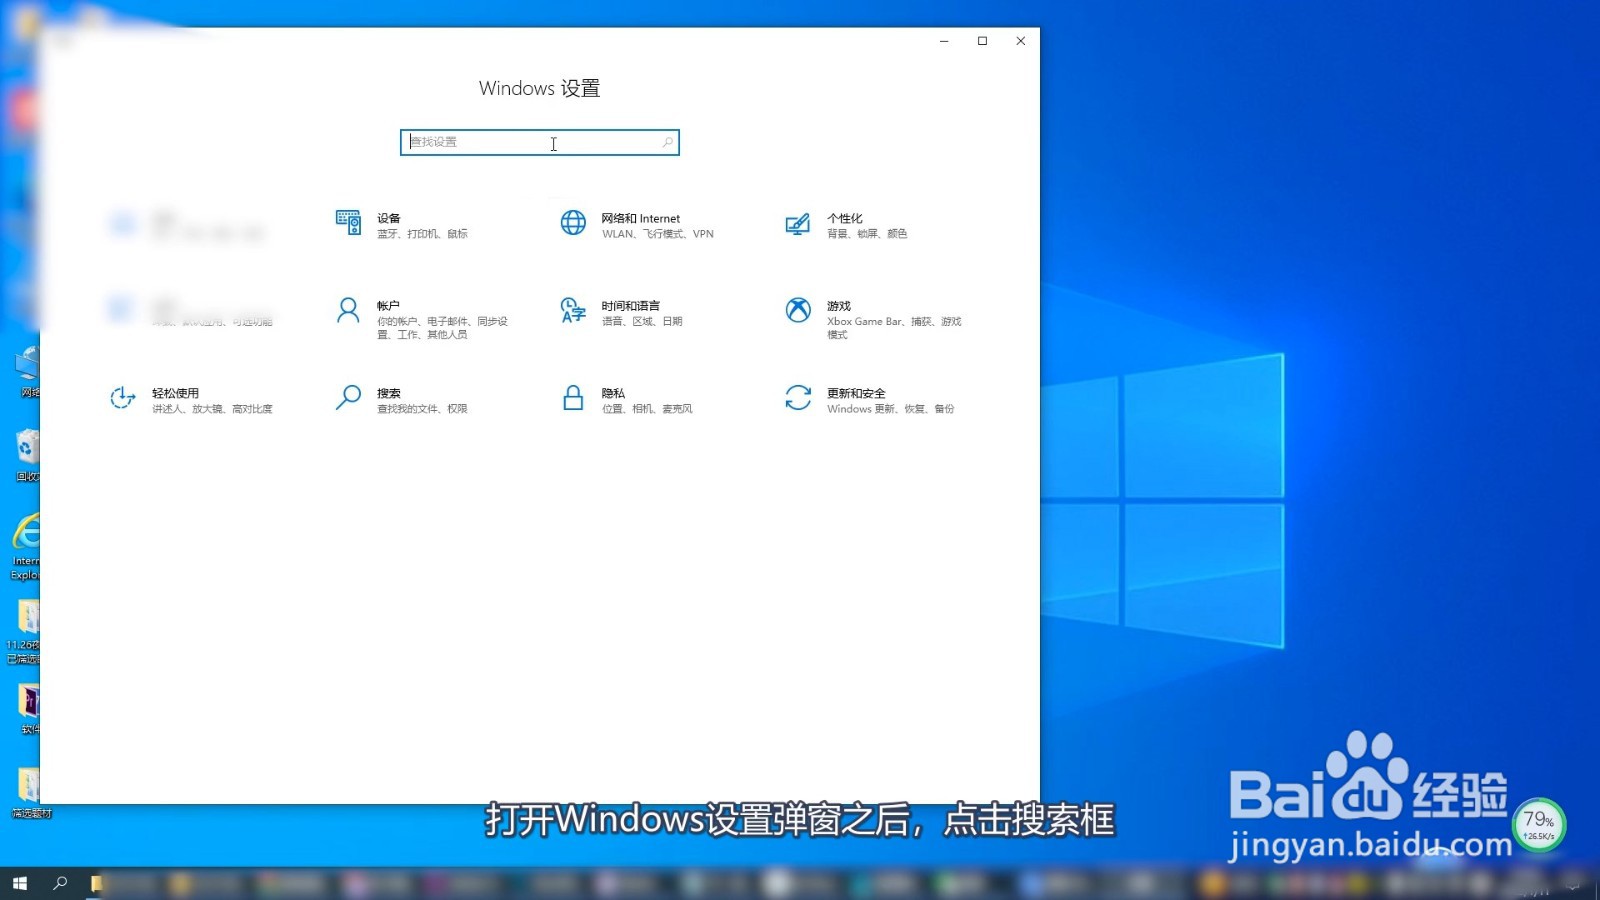Click the Xbox Game Bar description text
Screen dimensions: 1600x900
point(894,328)
